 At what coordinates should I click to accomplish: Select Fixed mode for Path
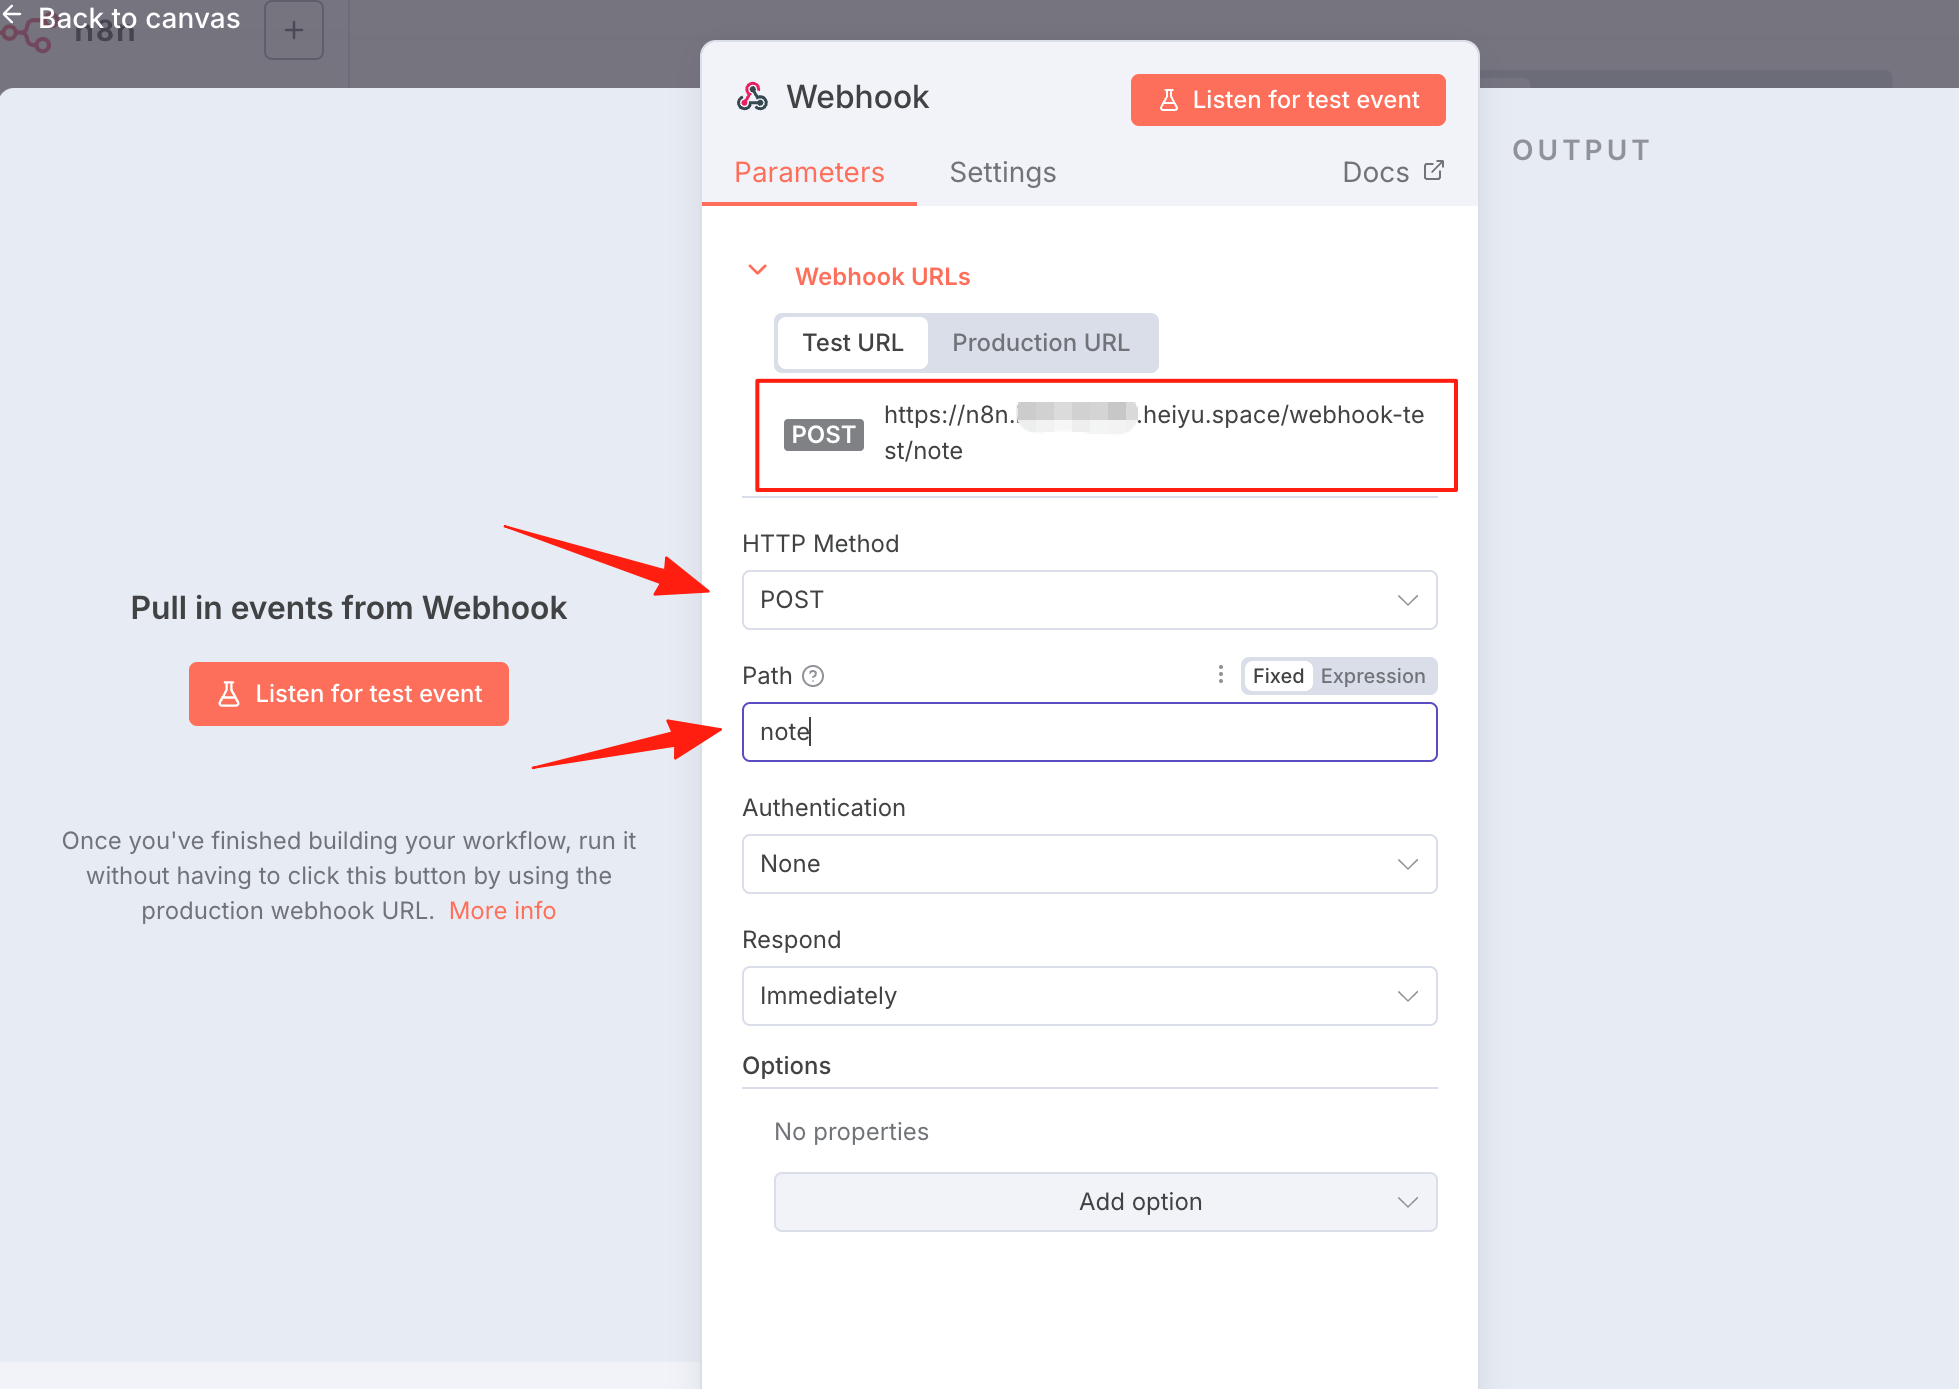pos(1278,676)
